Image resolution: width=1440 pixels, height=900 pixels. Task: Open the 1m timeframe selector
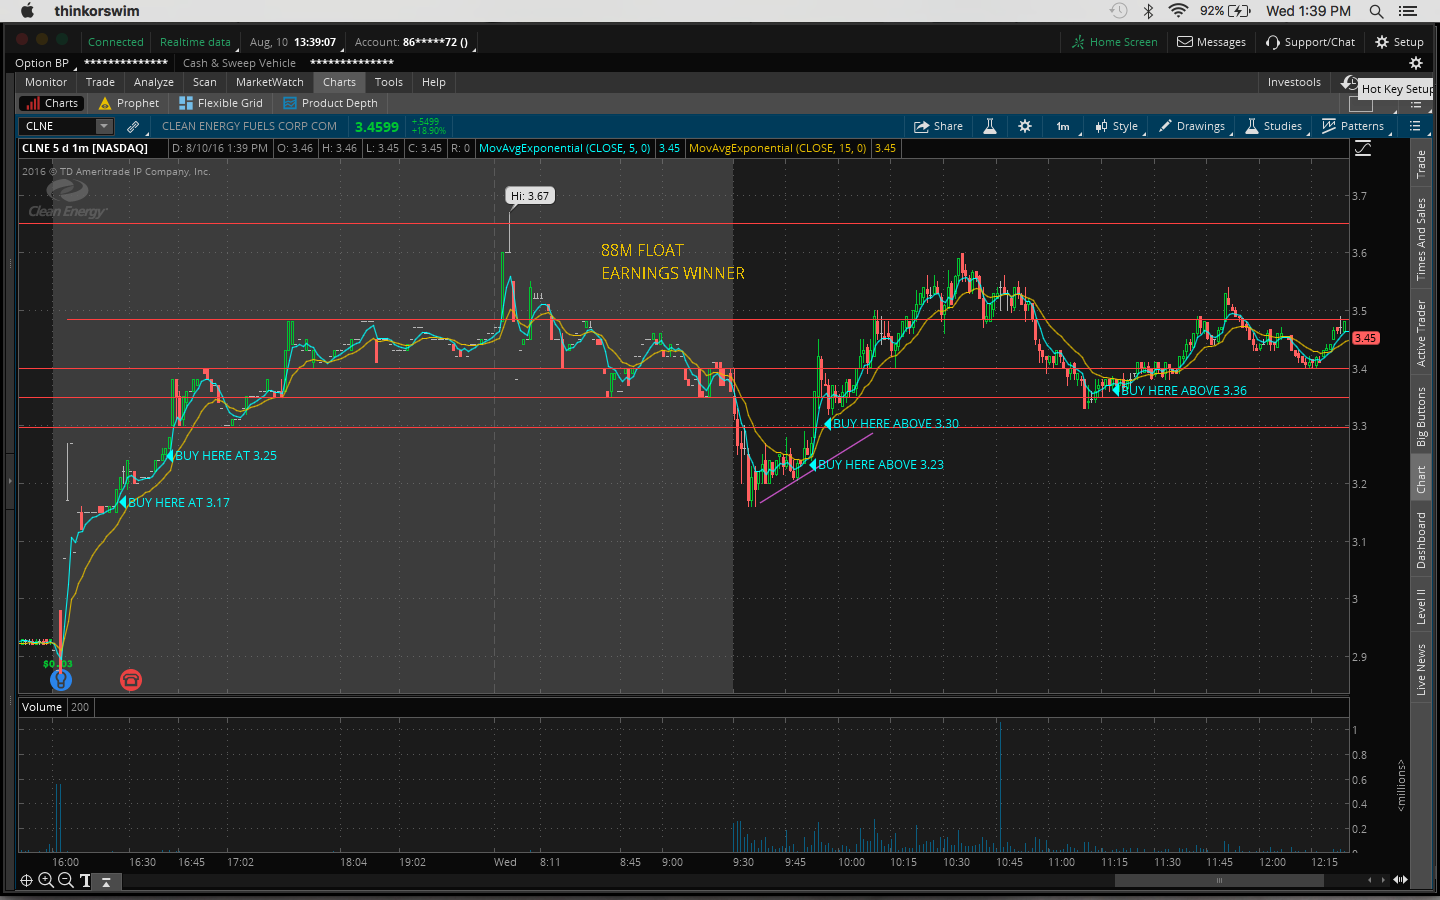[1063, 126]
